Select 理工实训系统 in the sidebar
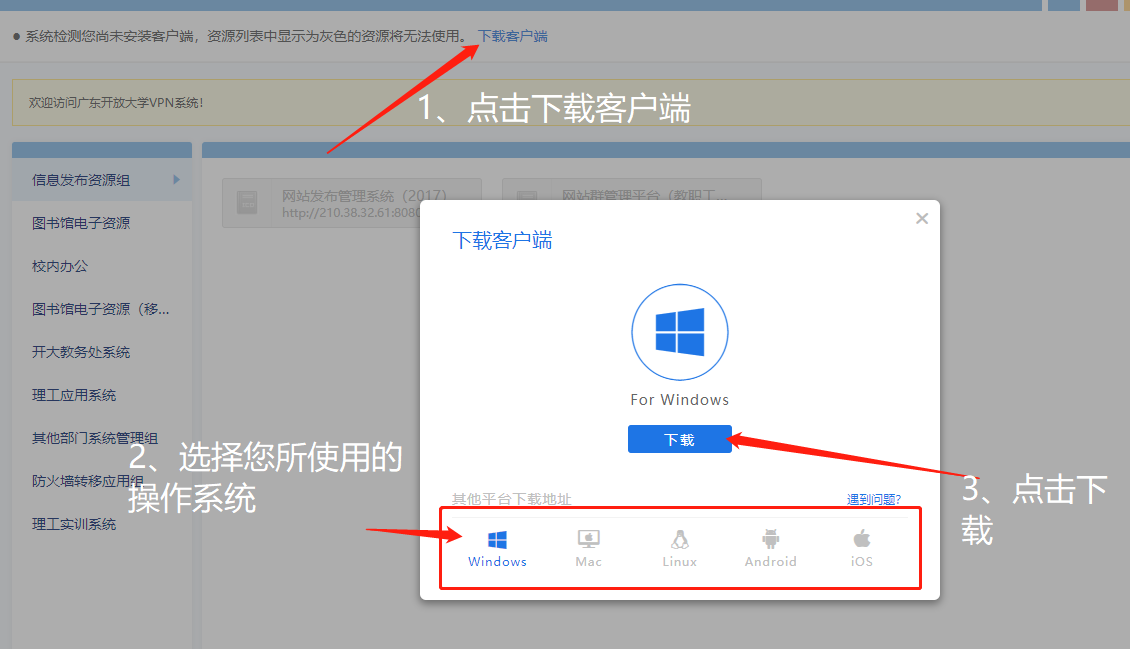 point(74,524)
